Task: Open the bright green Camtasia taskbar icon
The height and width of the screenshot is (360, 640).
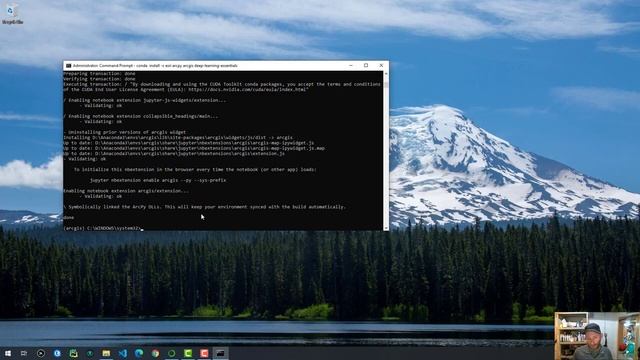Action: coord(188,353)
